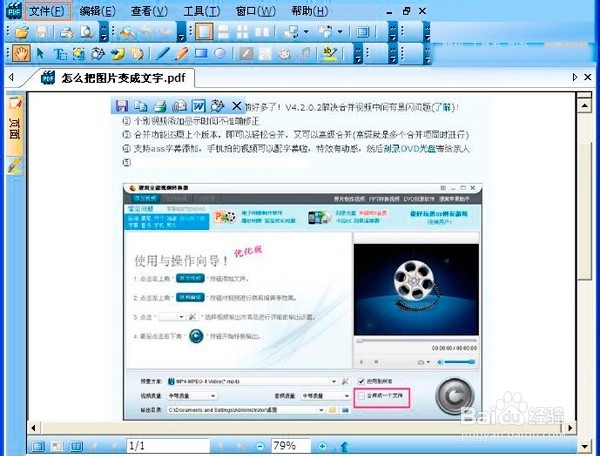Select the orange pencil drawing tool
This screenshot has height=456, width=600.
pos(181,54)
